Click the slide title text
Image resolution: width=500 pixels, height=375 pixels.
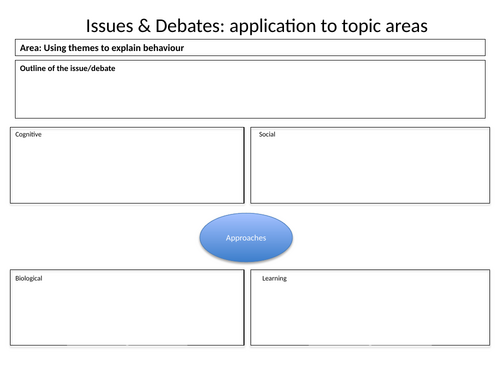(x=257, y=26)
